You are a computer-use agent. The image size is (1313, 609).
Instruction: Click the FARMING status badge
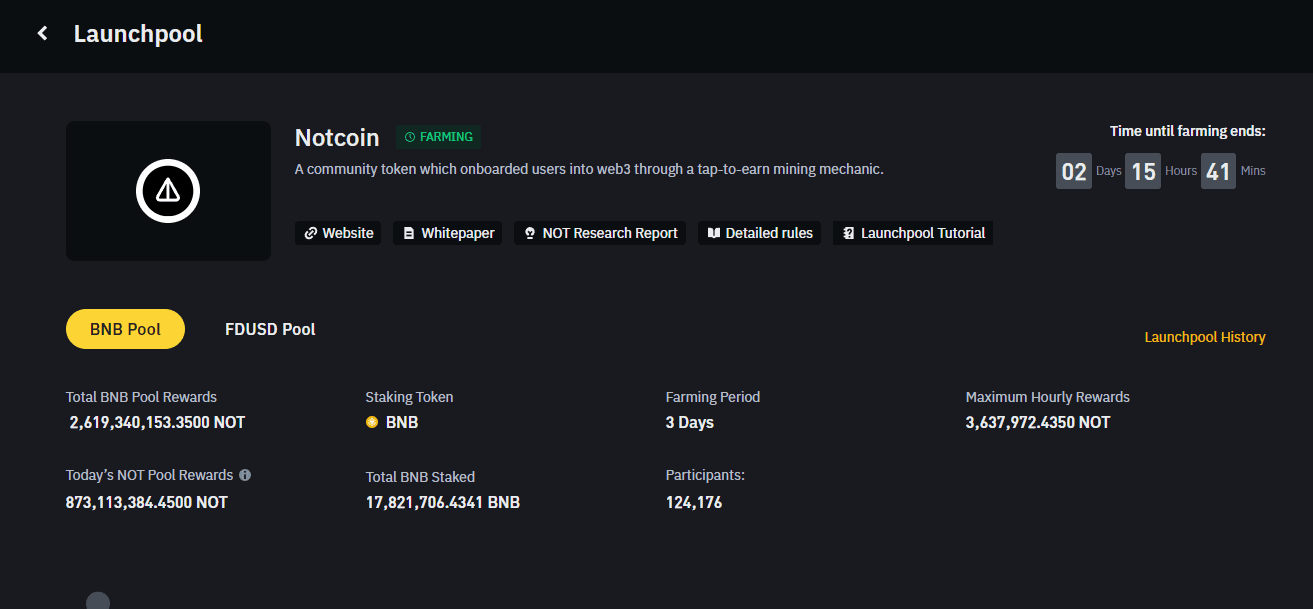click(x=438, y=137)
